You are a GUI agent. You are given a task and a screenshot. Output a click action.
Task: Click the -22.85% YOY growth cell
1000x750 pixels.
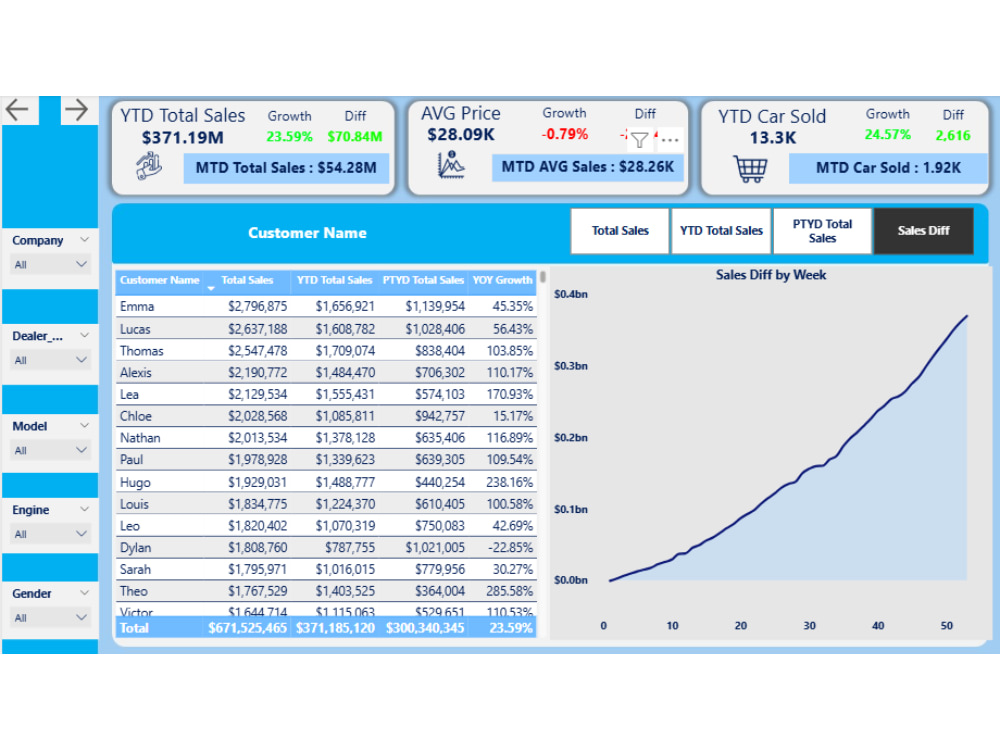tap(510, 547)
